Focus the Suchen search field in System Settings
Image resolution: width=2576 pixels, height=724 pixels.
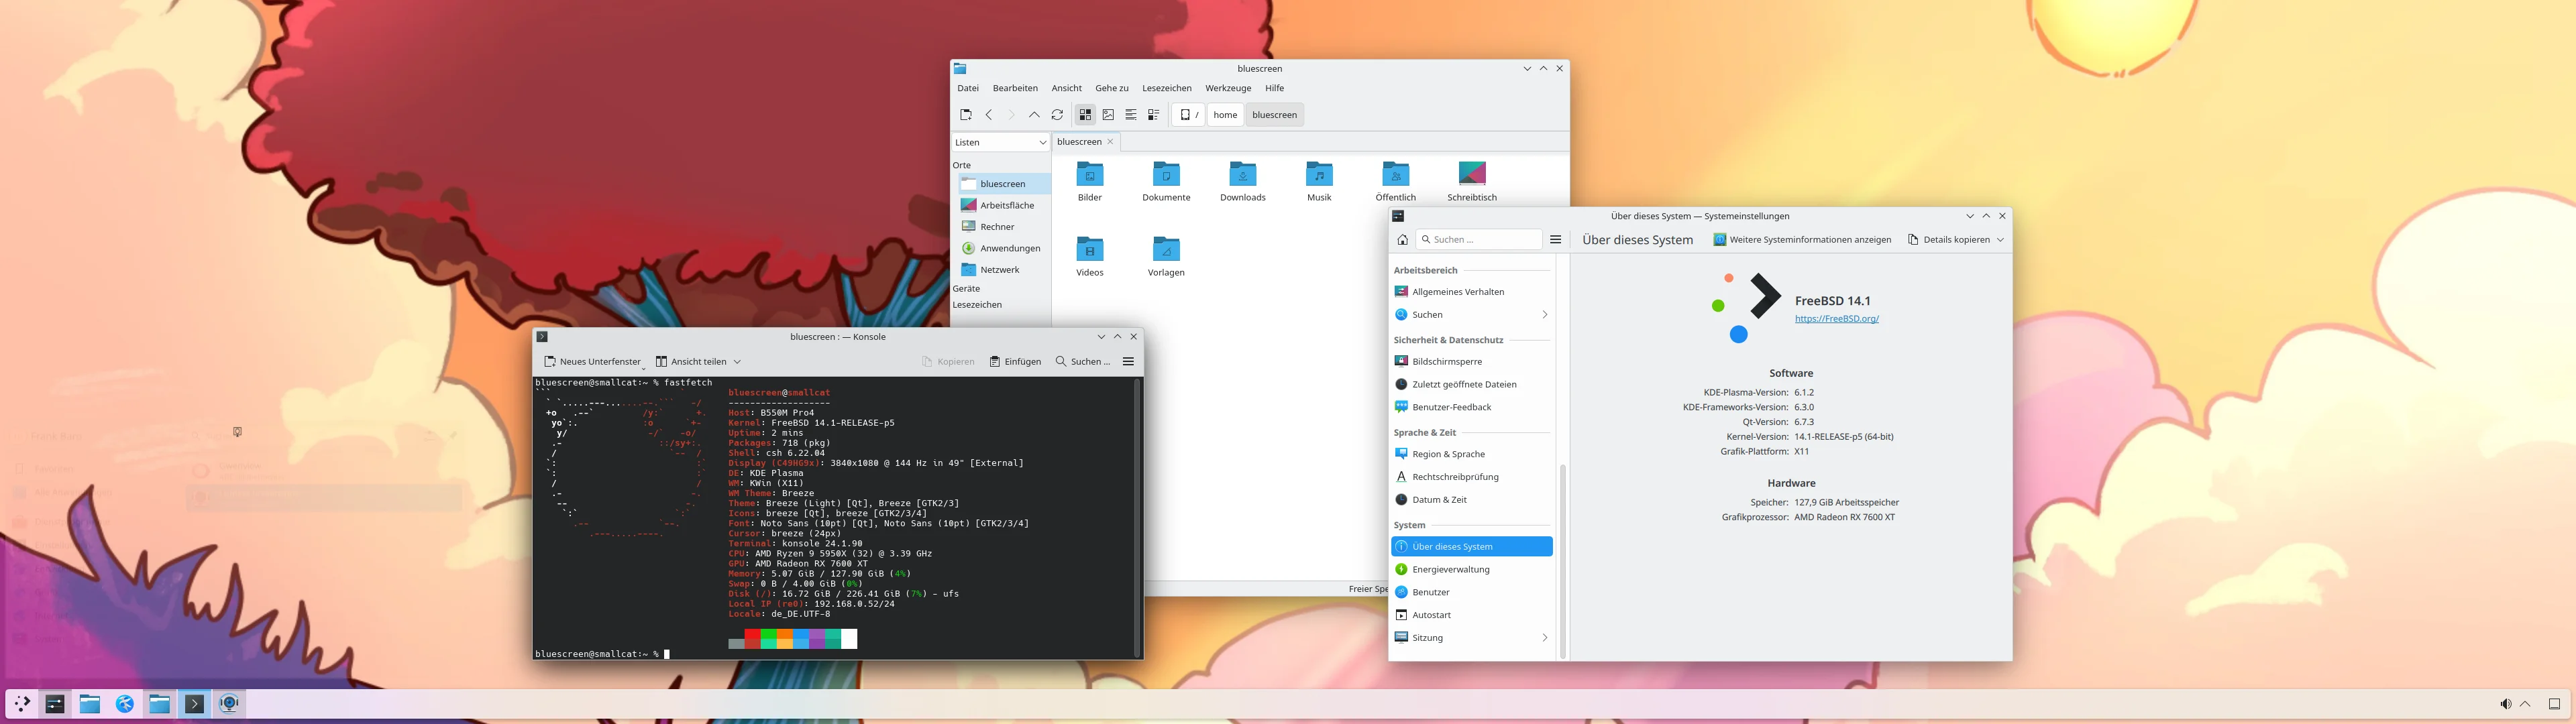coord(1479,240)
